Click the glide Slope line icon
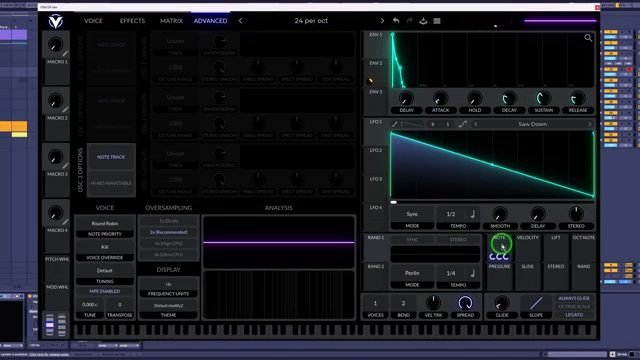640x360 pixels. pos(536,303)
